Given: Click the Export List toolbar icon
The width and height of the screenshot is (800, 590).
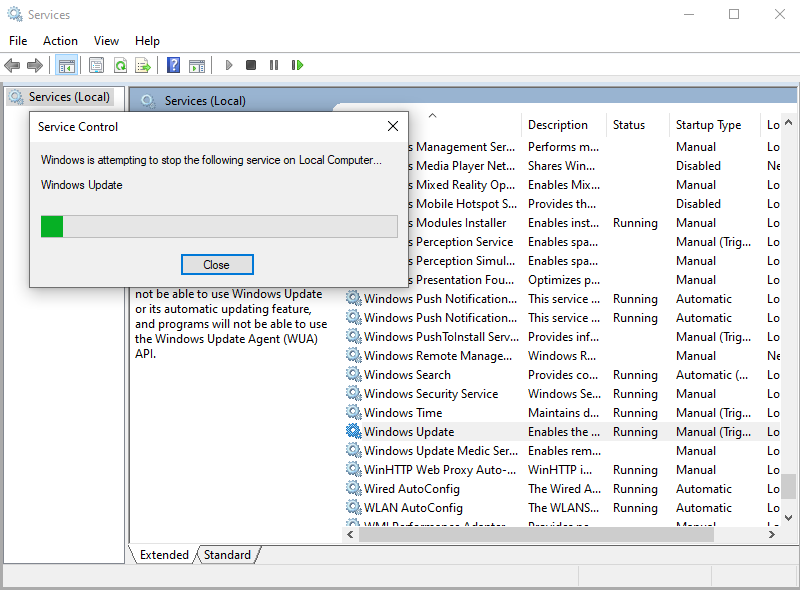Looking at the screenshot, I should [143, 65].
